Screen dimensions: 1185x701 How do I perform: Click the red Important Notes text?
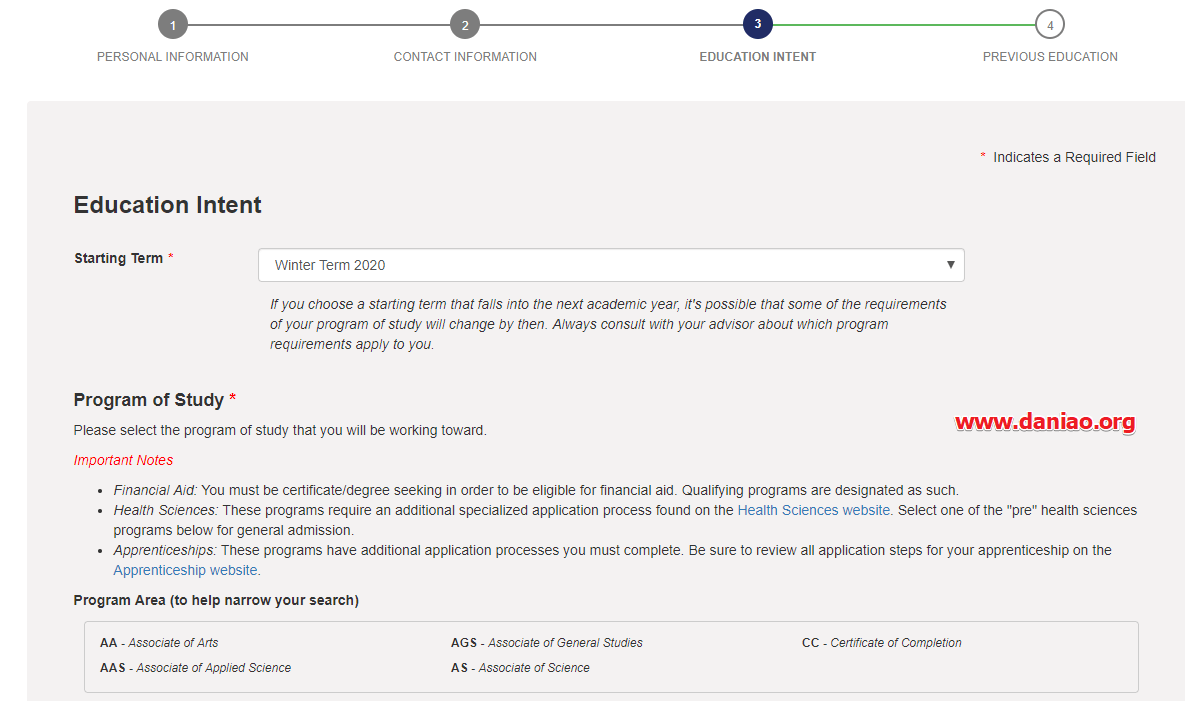pos(123,460)
